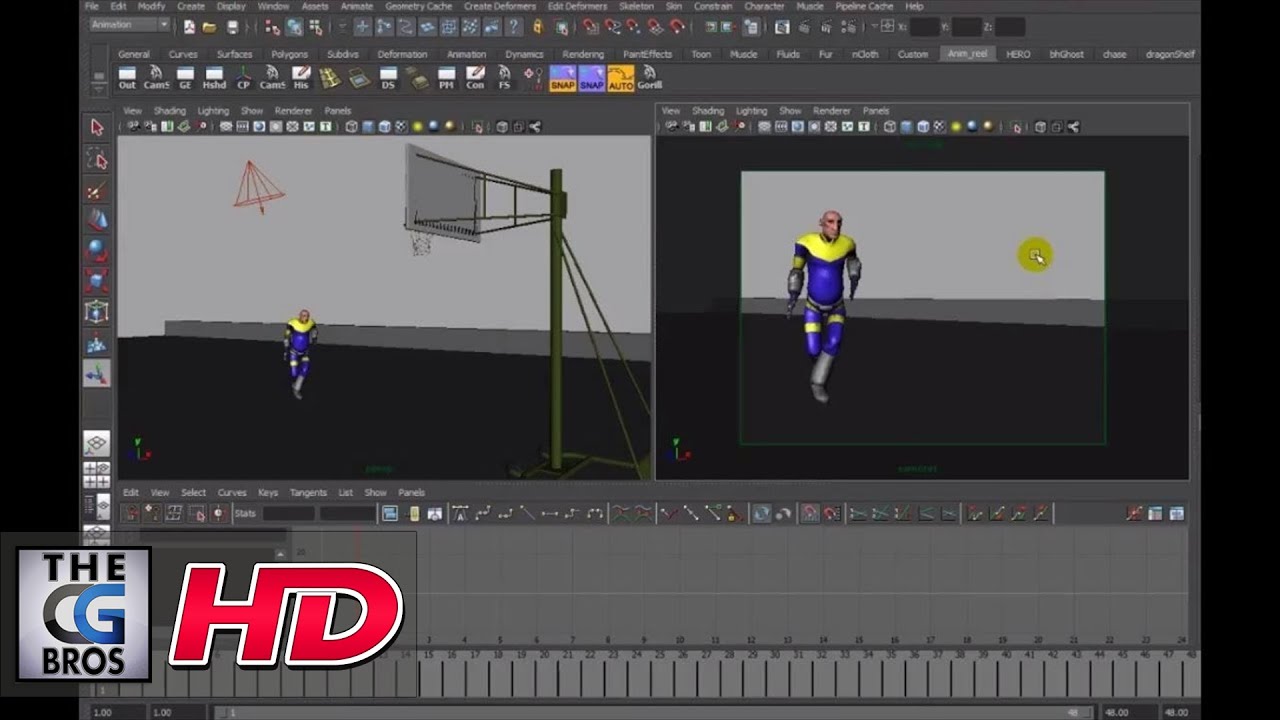Viewport: 1280px width, 720px height.
Task: Open left viewport Panels menu
Action: pyautogui.click(x=338, y=111)
